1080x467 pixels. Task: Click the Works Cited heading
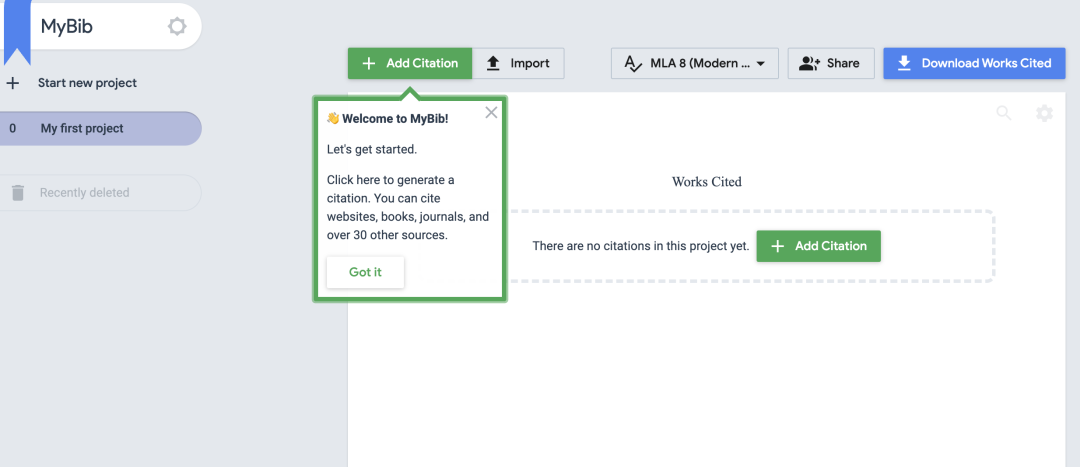(707, 182)
